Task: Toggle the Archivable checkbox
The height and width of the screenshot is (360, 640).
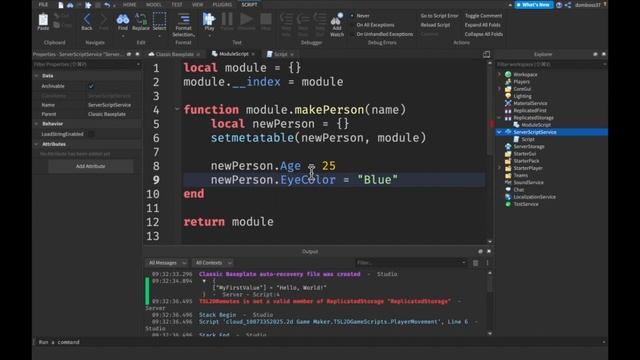Action: pyautogui.click(x=91, y=86)
